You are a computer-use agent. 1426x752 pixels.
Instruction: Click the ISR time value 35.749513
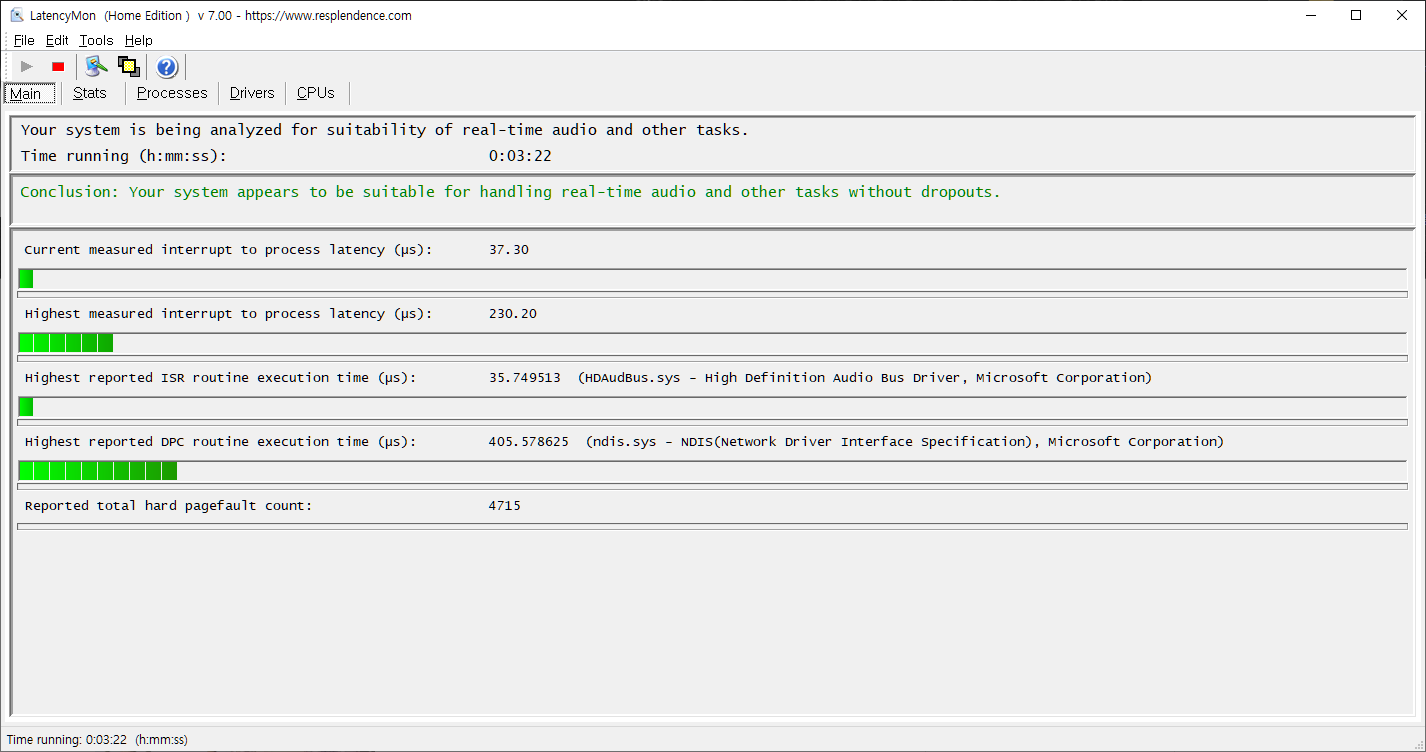click(x=525, y=378)
